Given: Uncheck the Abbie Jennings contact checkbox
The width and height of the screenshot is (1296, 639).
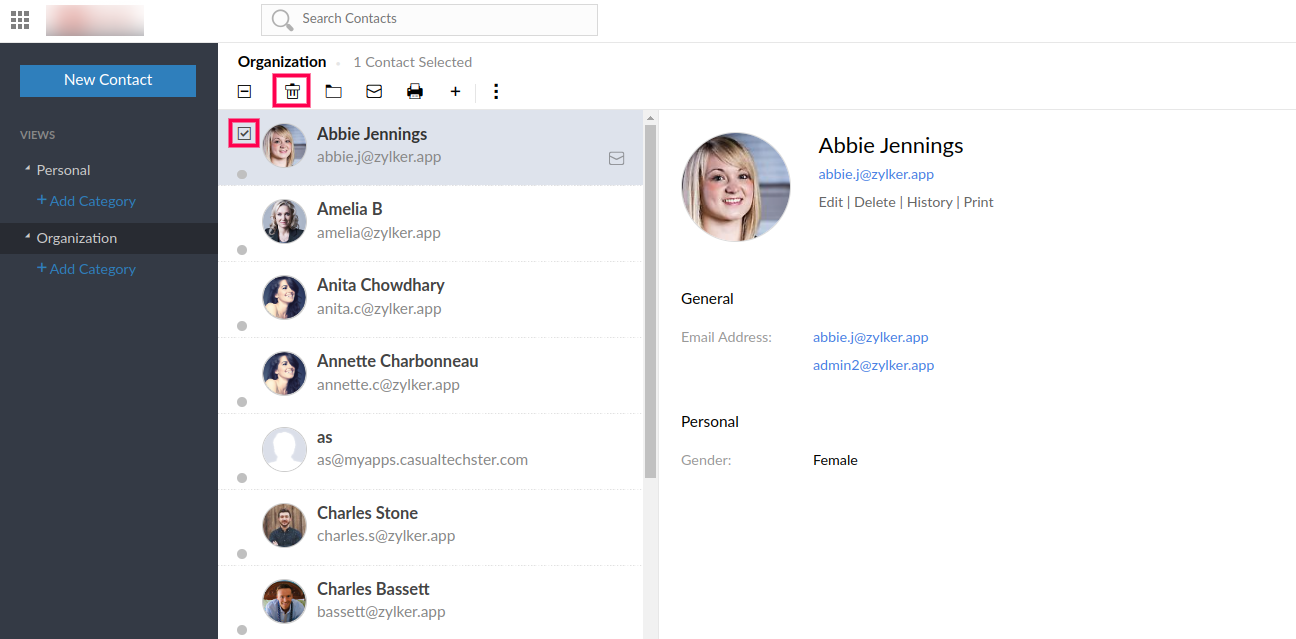Looking at the screenshot, I should tap(244, 133).
